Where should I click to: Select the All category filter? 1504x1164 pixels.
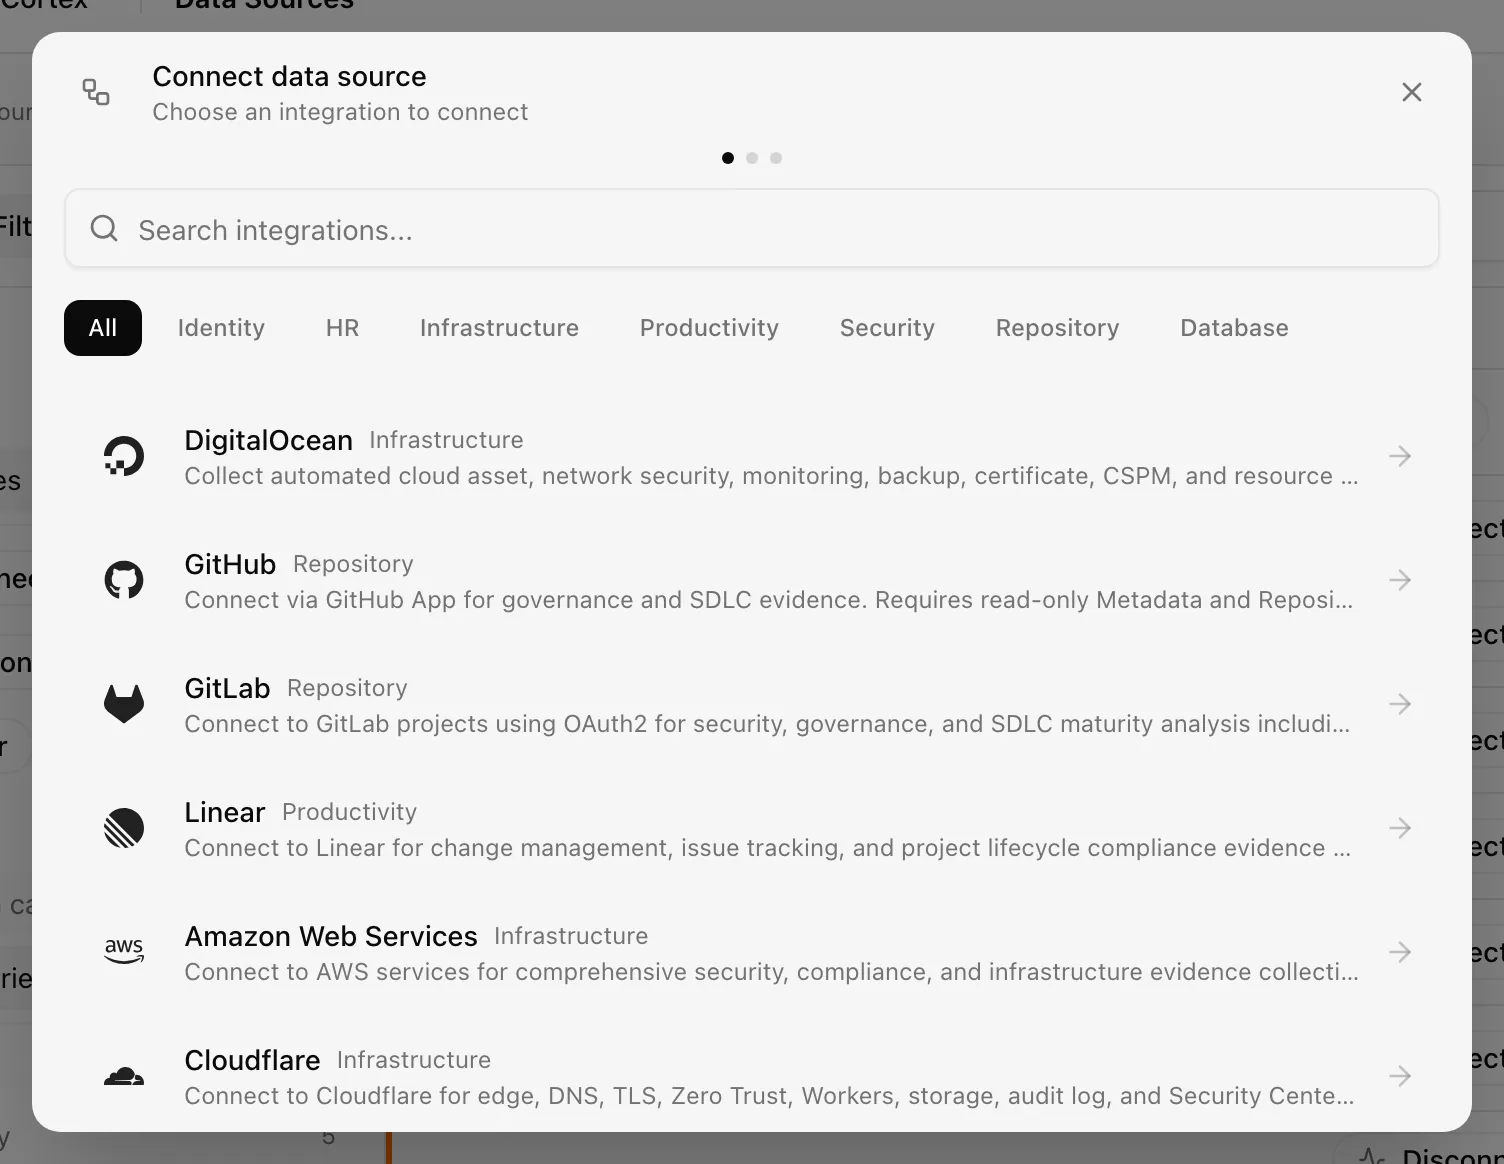(x=103, y=328)
